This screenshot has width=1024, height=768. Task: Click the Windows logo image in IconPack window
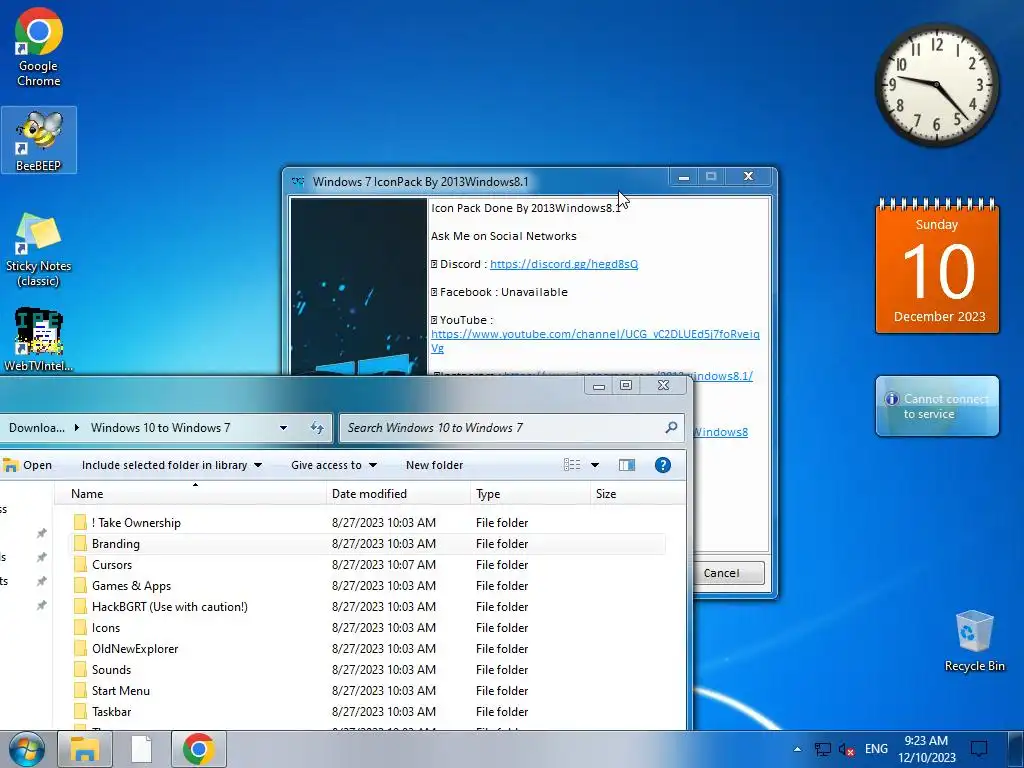coord(359,287)
